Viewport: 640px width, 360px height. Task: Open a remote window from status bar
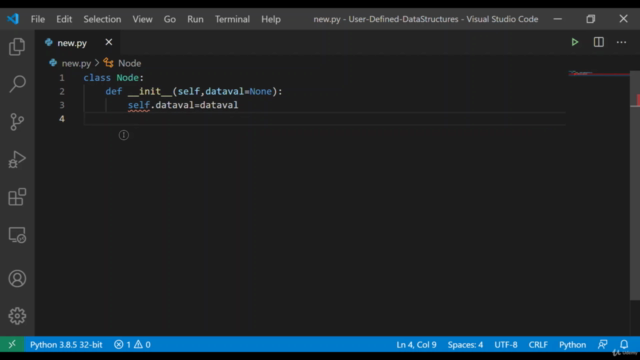pos(12,344)
